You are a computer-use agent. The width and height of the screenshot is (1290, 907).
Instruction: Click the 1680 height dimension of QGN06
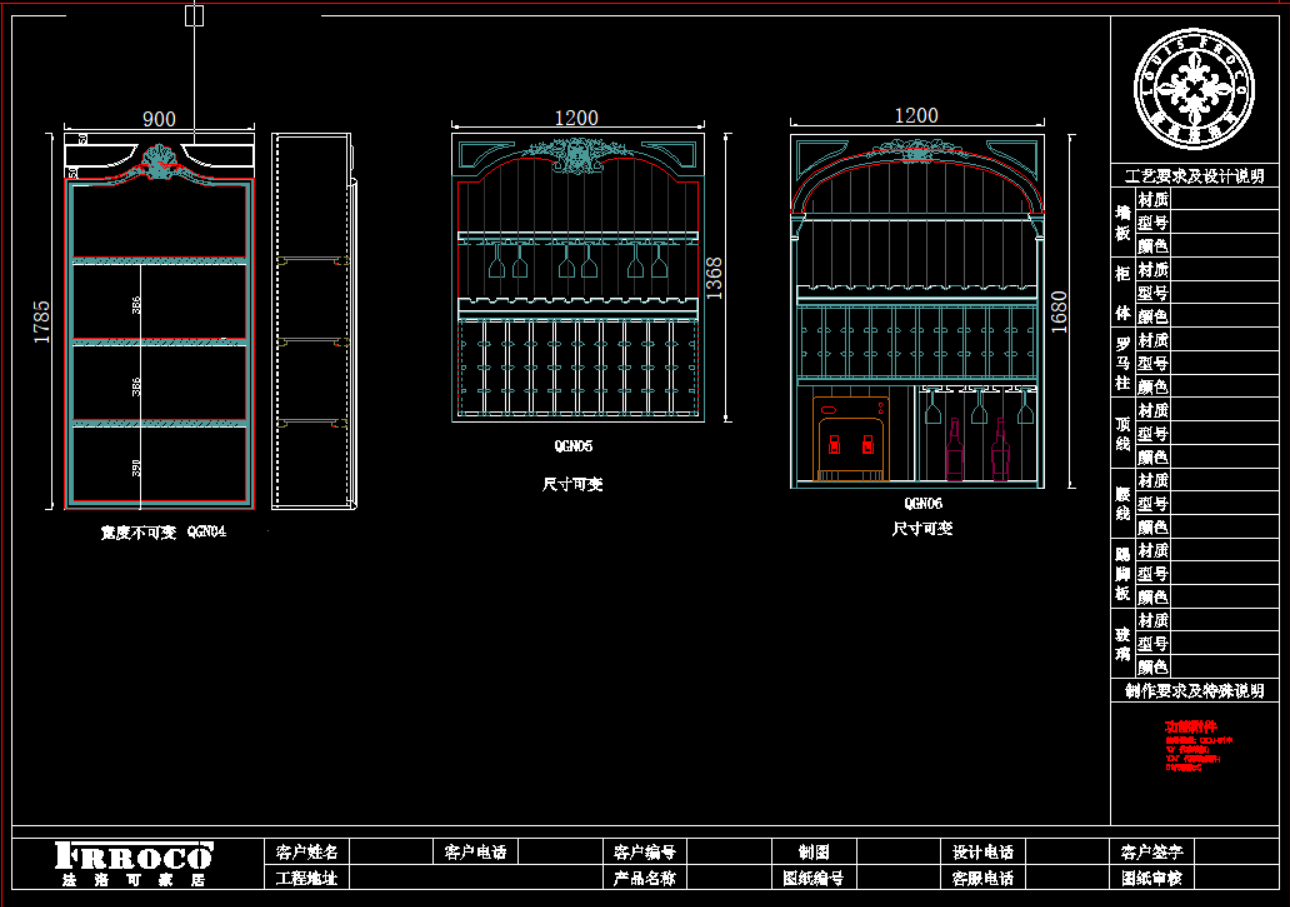click(x=1059, y=311)
